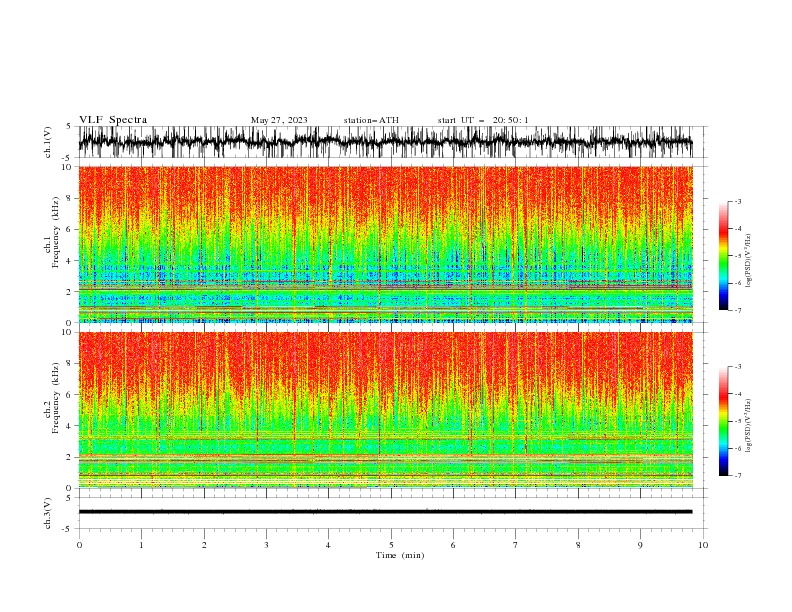This screenshot has height=612, width=792.
Task: Click the "9" tick on the time axis
Action: (640, 545)
